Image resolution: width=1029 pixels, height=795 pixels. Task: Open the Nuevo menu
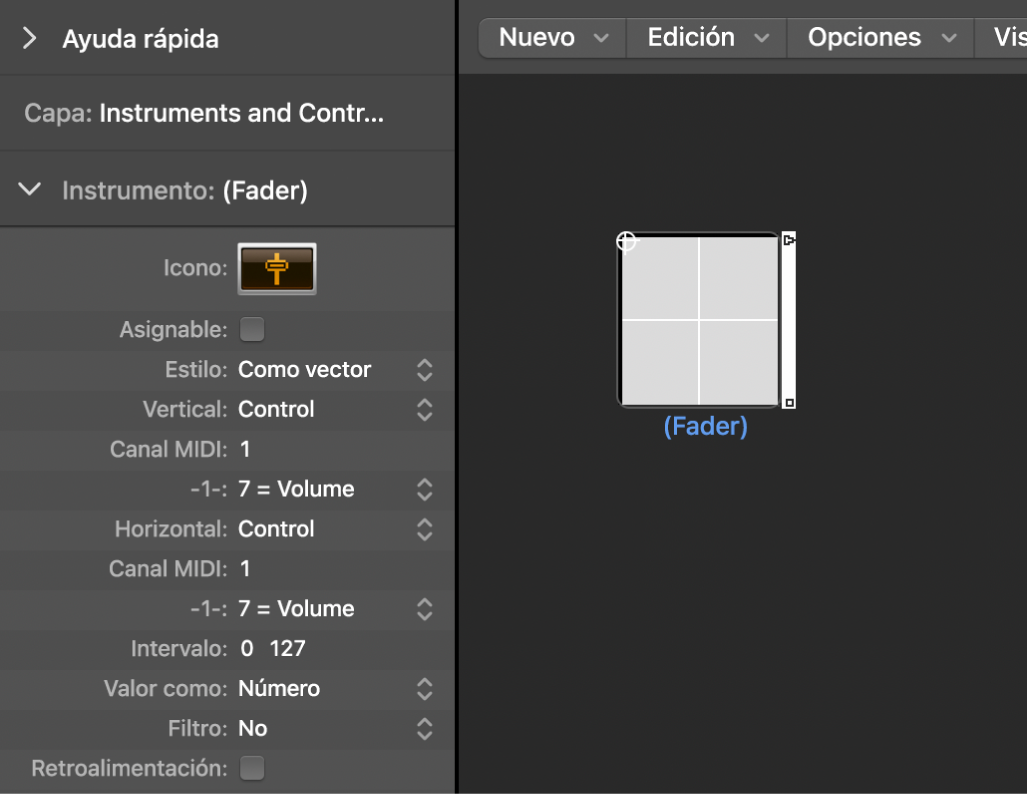tap(551, 37)
